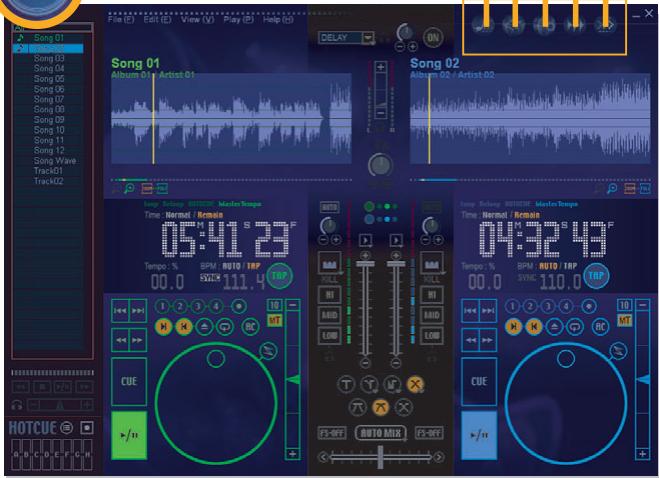The width and height of the screenshot is (659, 478).
Task: Click the left deck tempo slider handle
Action: click(293, 380)
